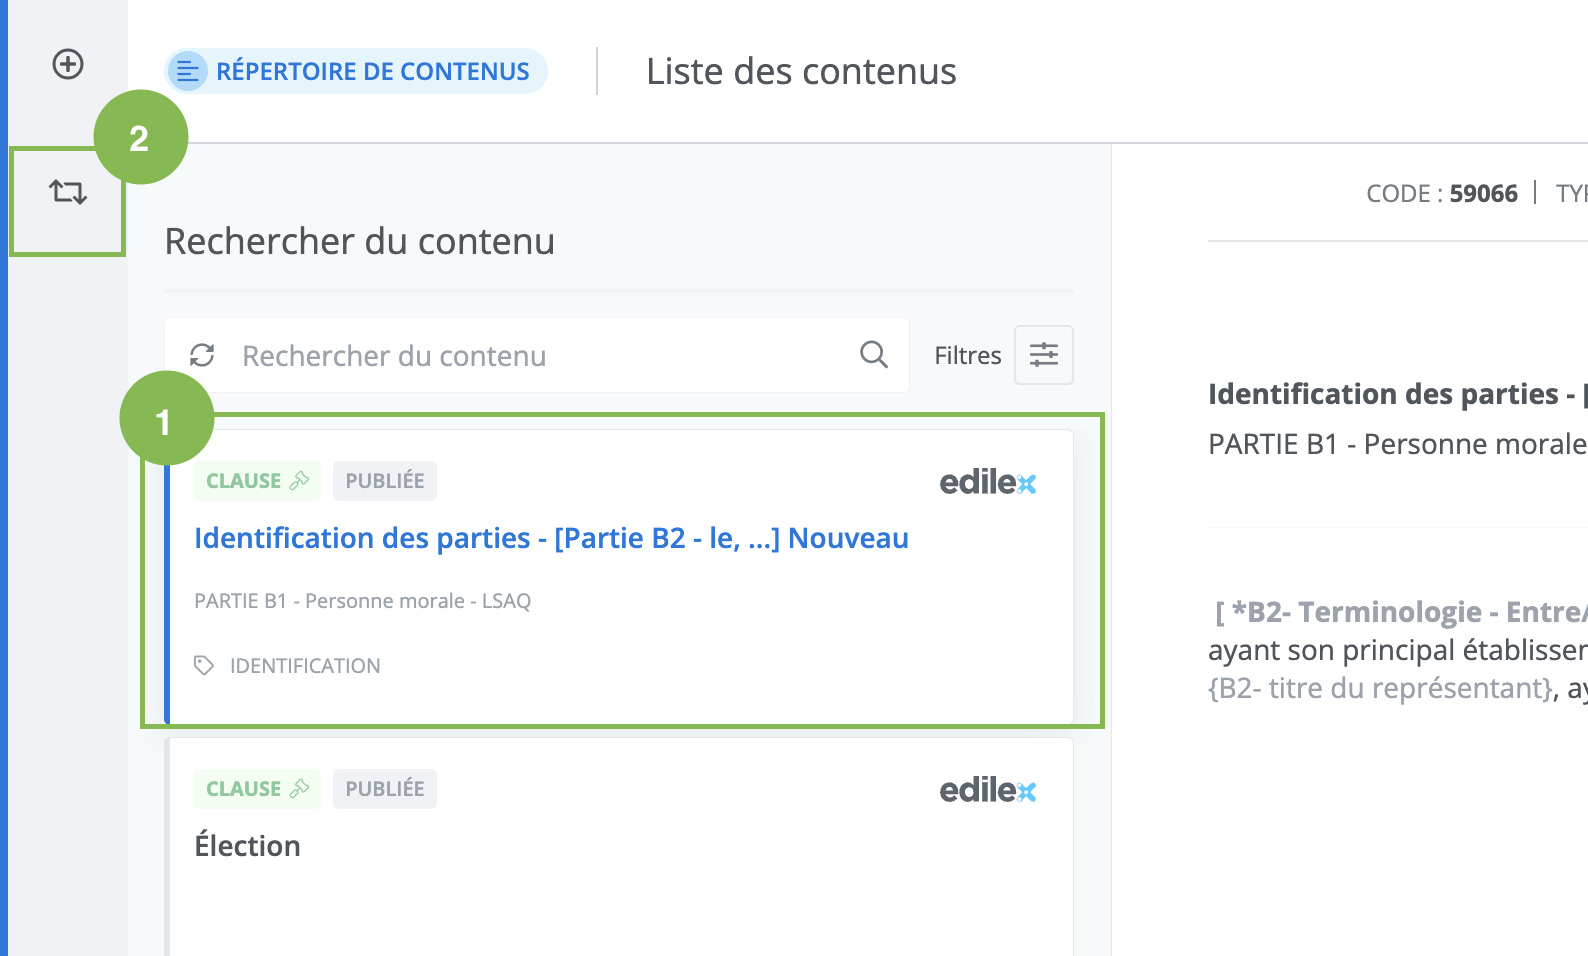1588x956 pixels.
Task: Click the PUBLIÉE badge on the Identification card
Action: pyautogui.click(x=385, y=481)
